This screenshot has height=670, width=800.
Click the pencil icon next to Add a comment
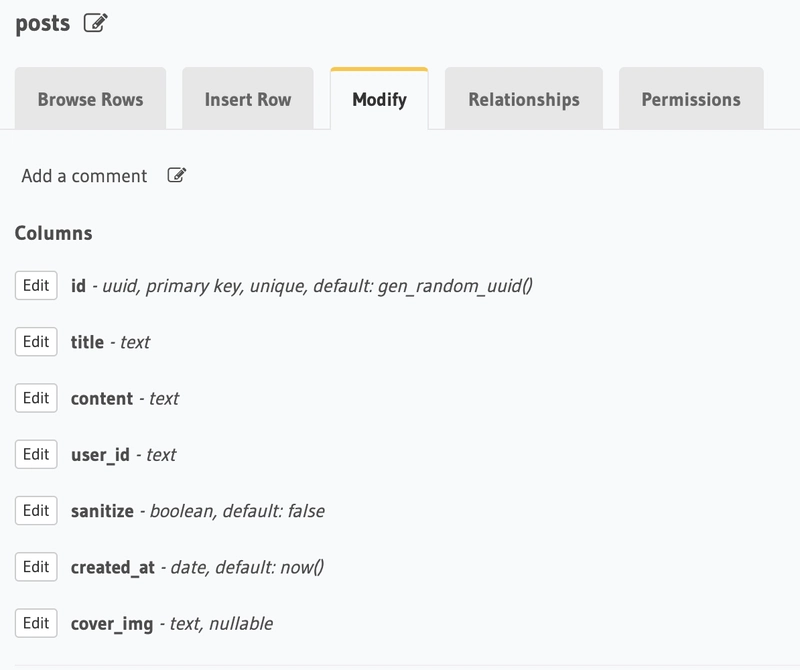pos(177,175)
